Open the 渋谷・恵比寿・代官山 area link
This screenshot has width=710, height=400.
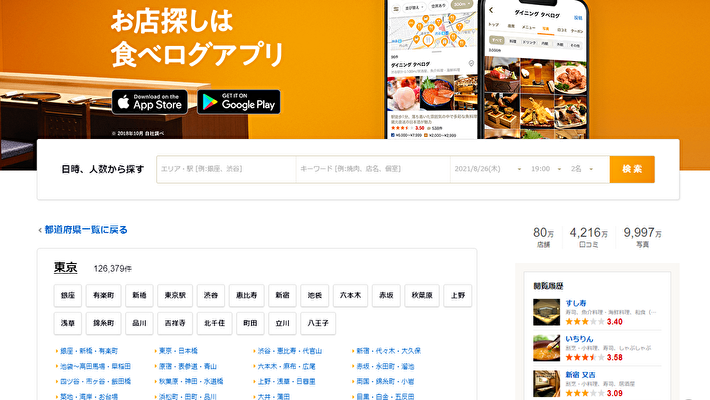[x=290, y=351]
